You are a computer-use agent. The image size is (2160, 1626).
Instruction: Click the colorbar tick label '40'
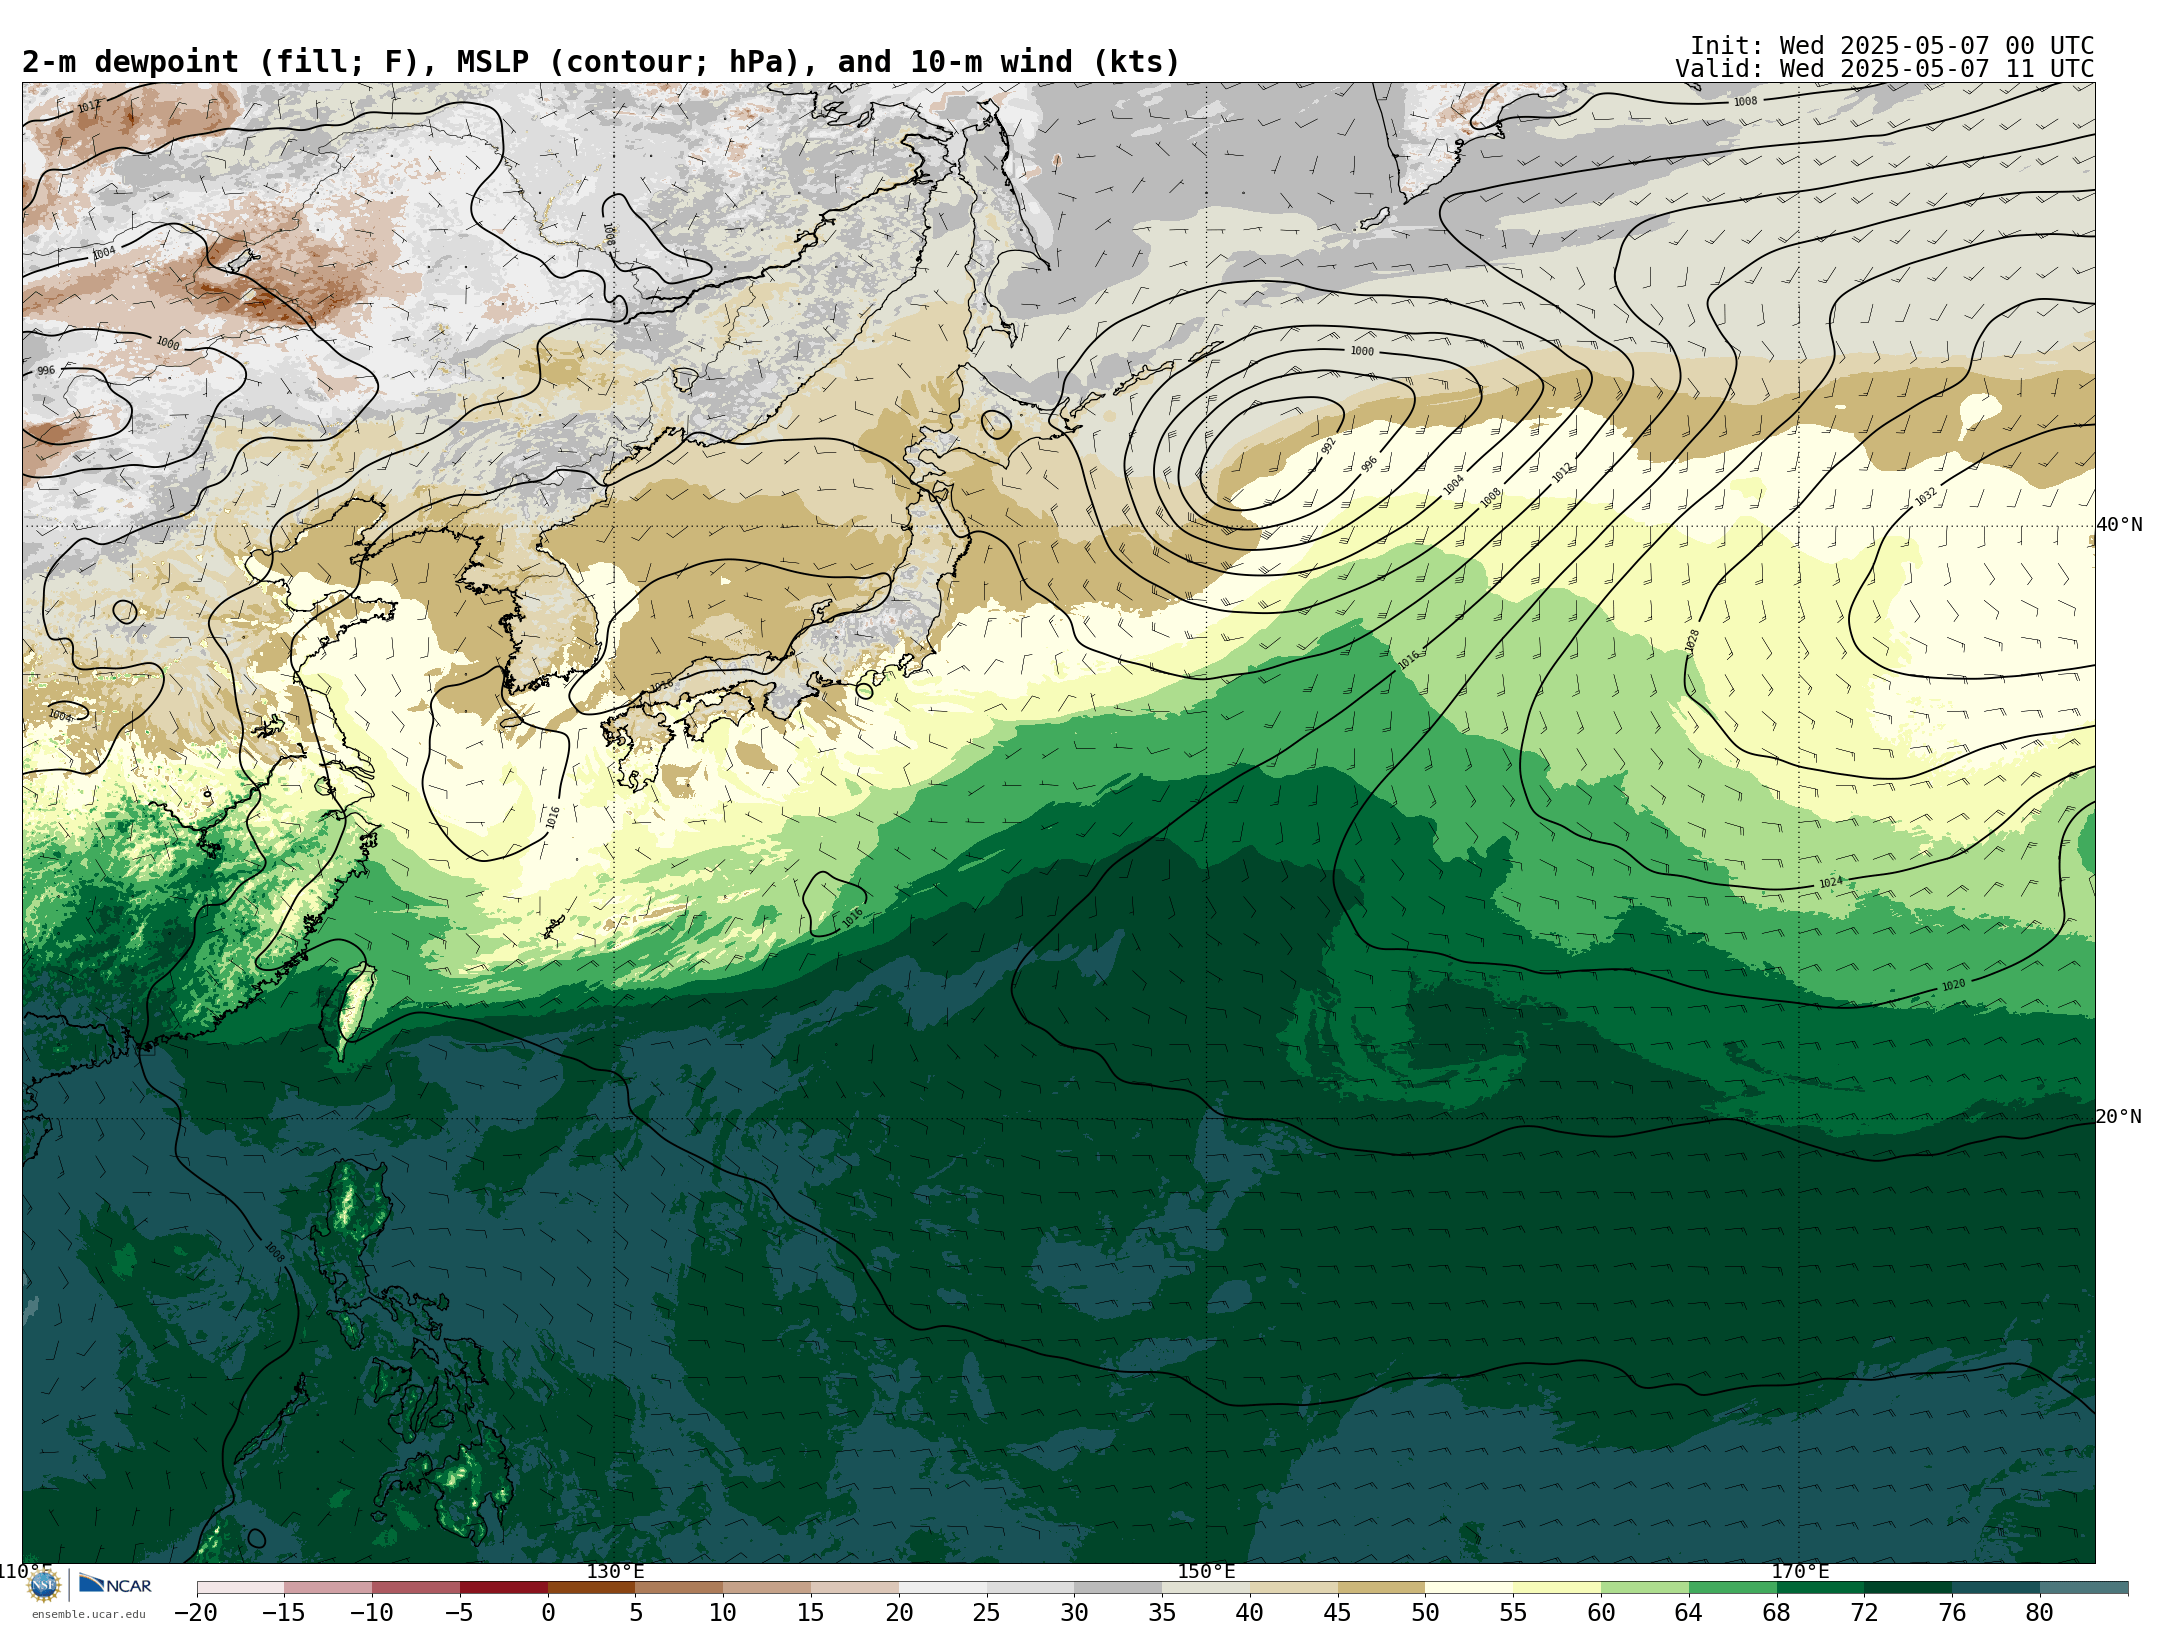(x=1250, y=1612)
